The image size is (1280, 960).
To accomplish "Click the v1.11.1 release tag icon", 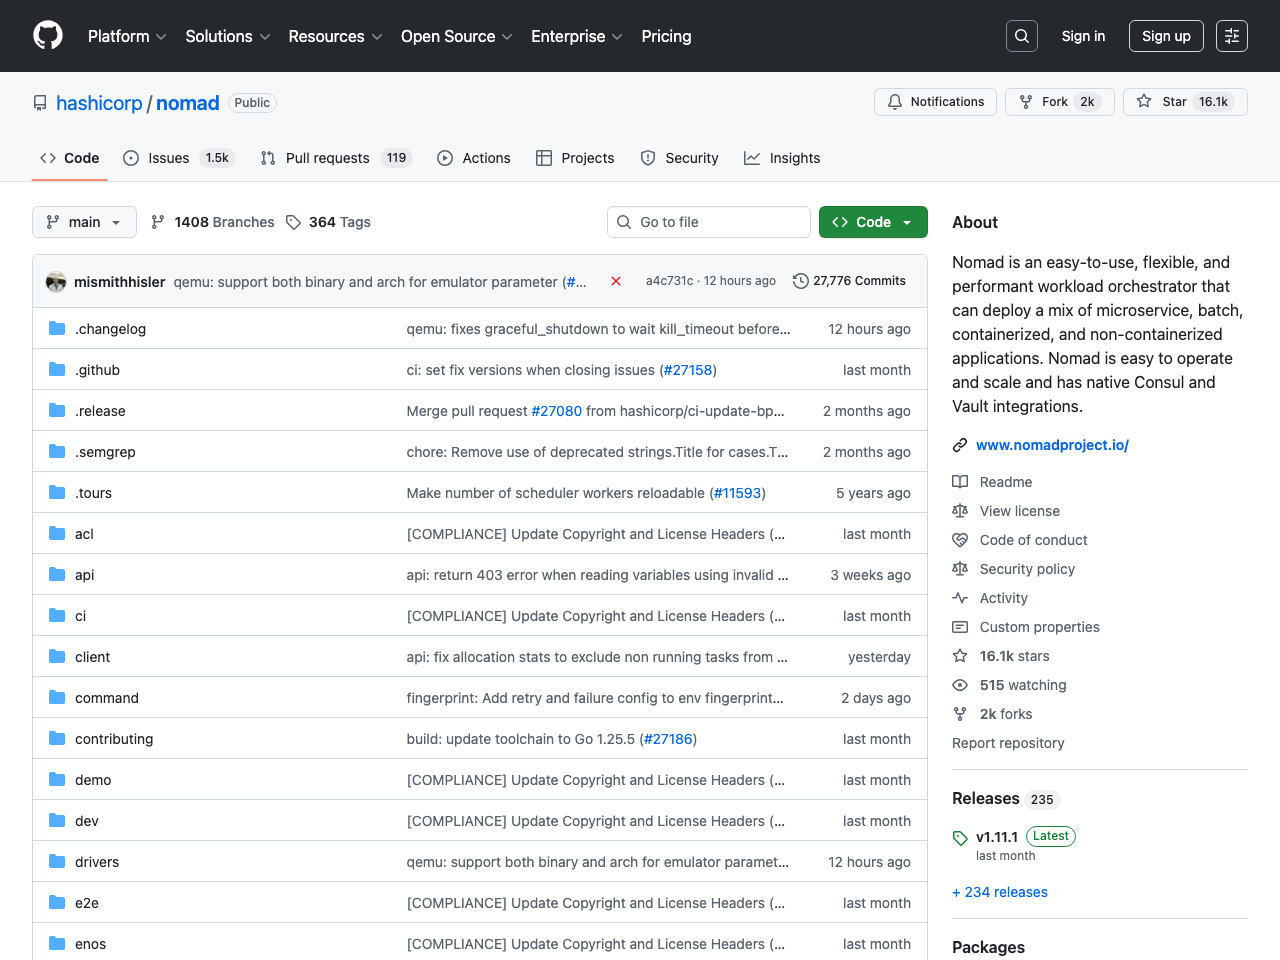I will click(x=960, y=838).
